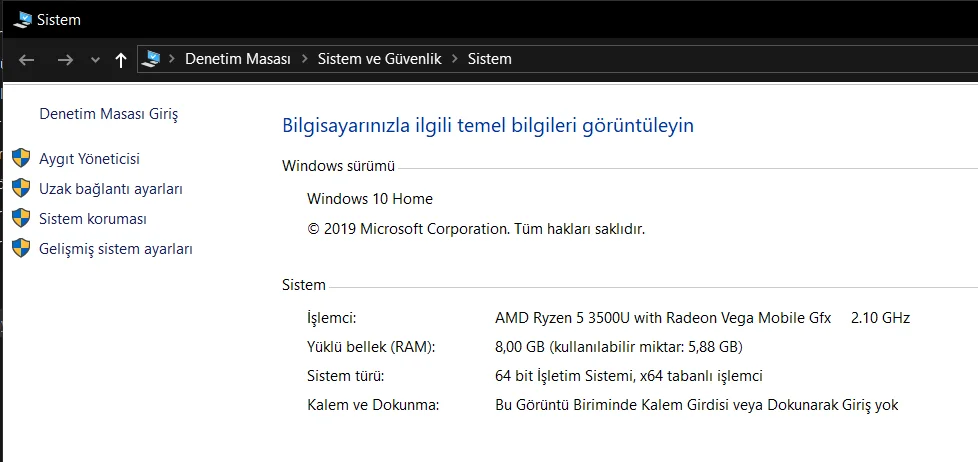Viewport: 978px width, 462px height.
Task: Click the İşlemci: label
Action: [332, 319]
